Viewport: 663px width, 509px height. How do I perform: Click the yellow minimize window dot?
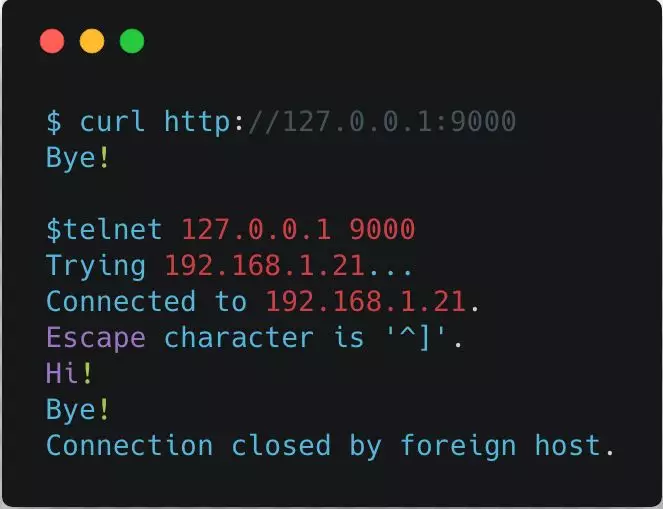click(92, 41)
